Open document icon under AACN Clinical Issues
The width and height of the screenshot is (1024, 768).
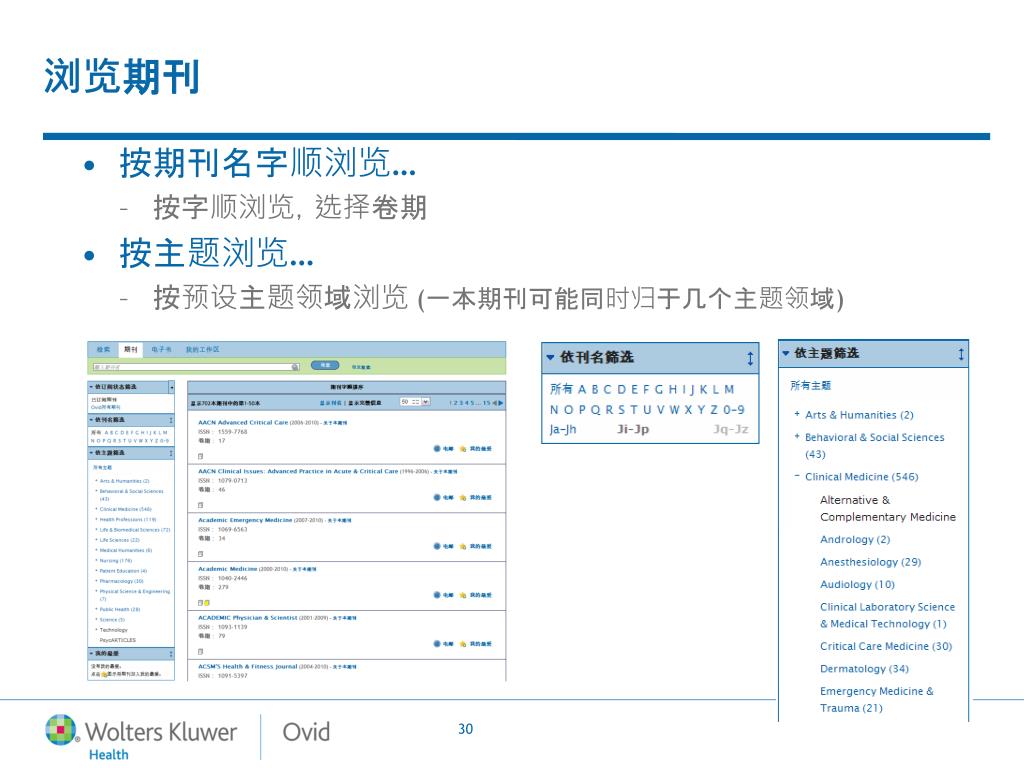point(200,505)
